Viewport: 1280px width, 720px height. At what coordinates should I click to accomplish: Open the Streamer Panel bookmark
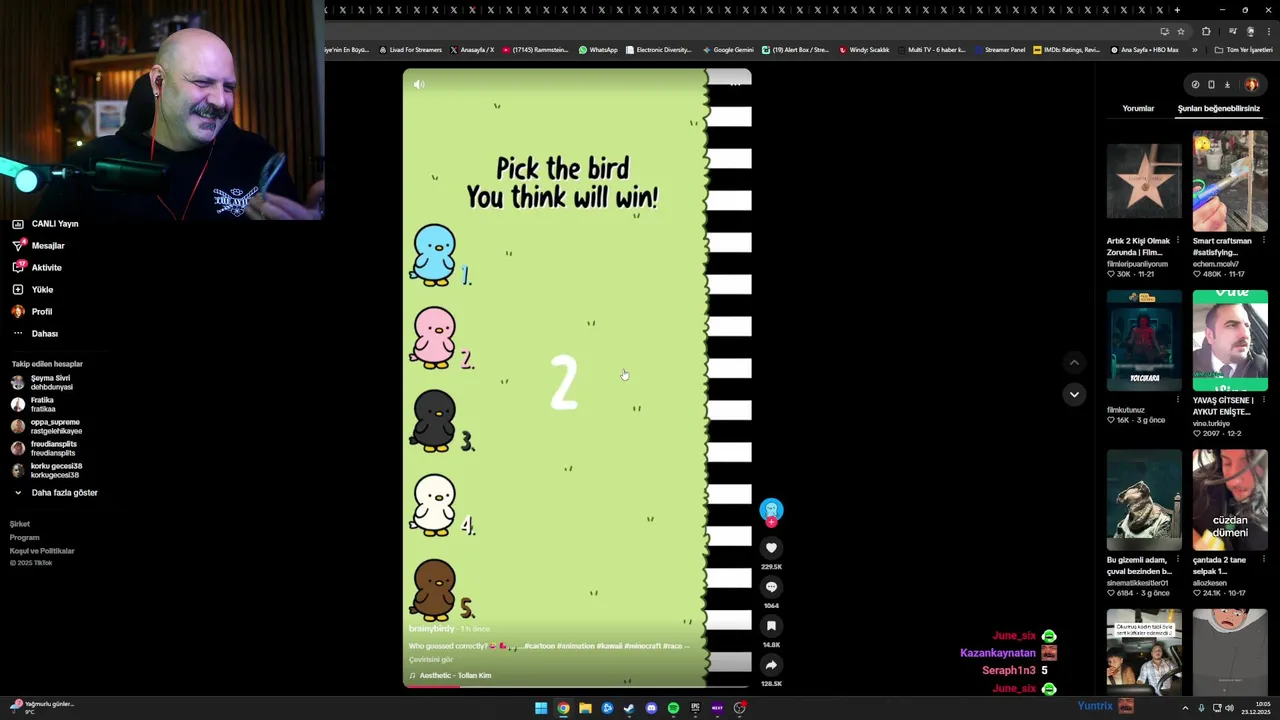(1001, 50)
